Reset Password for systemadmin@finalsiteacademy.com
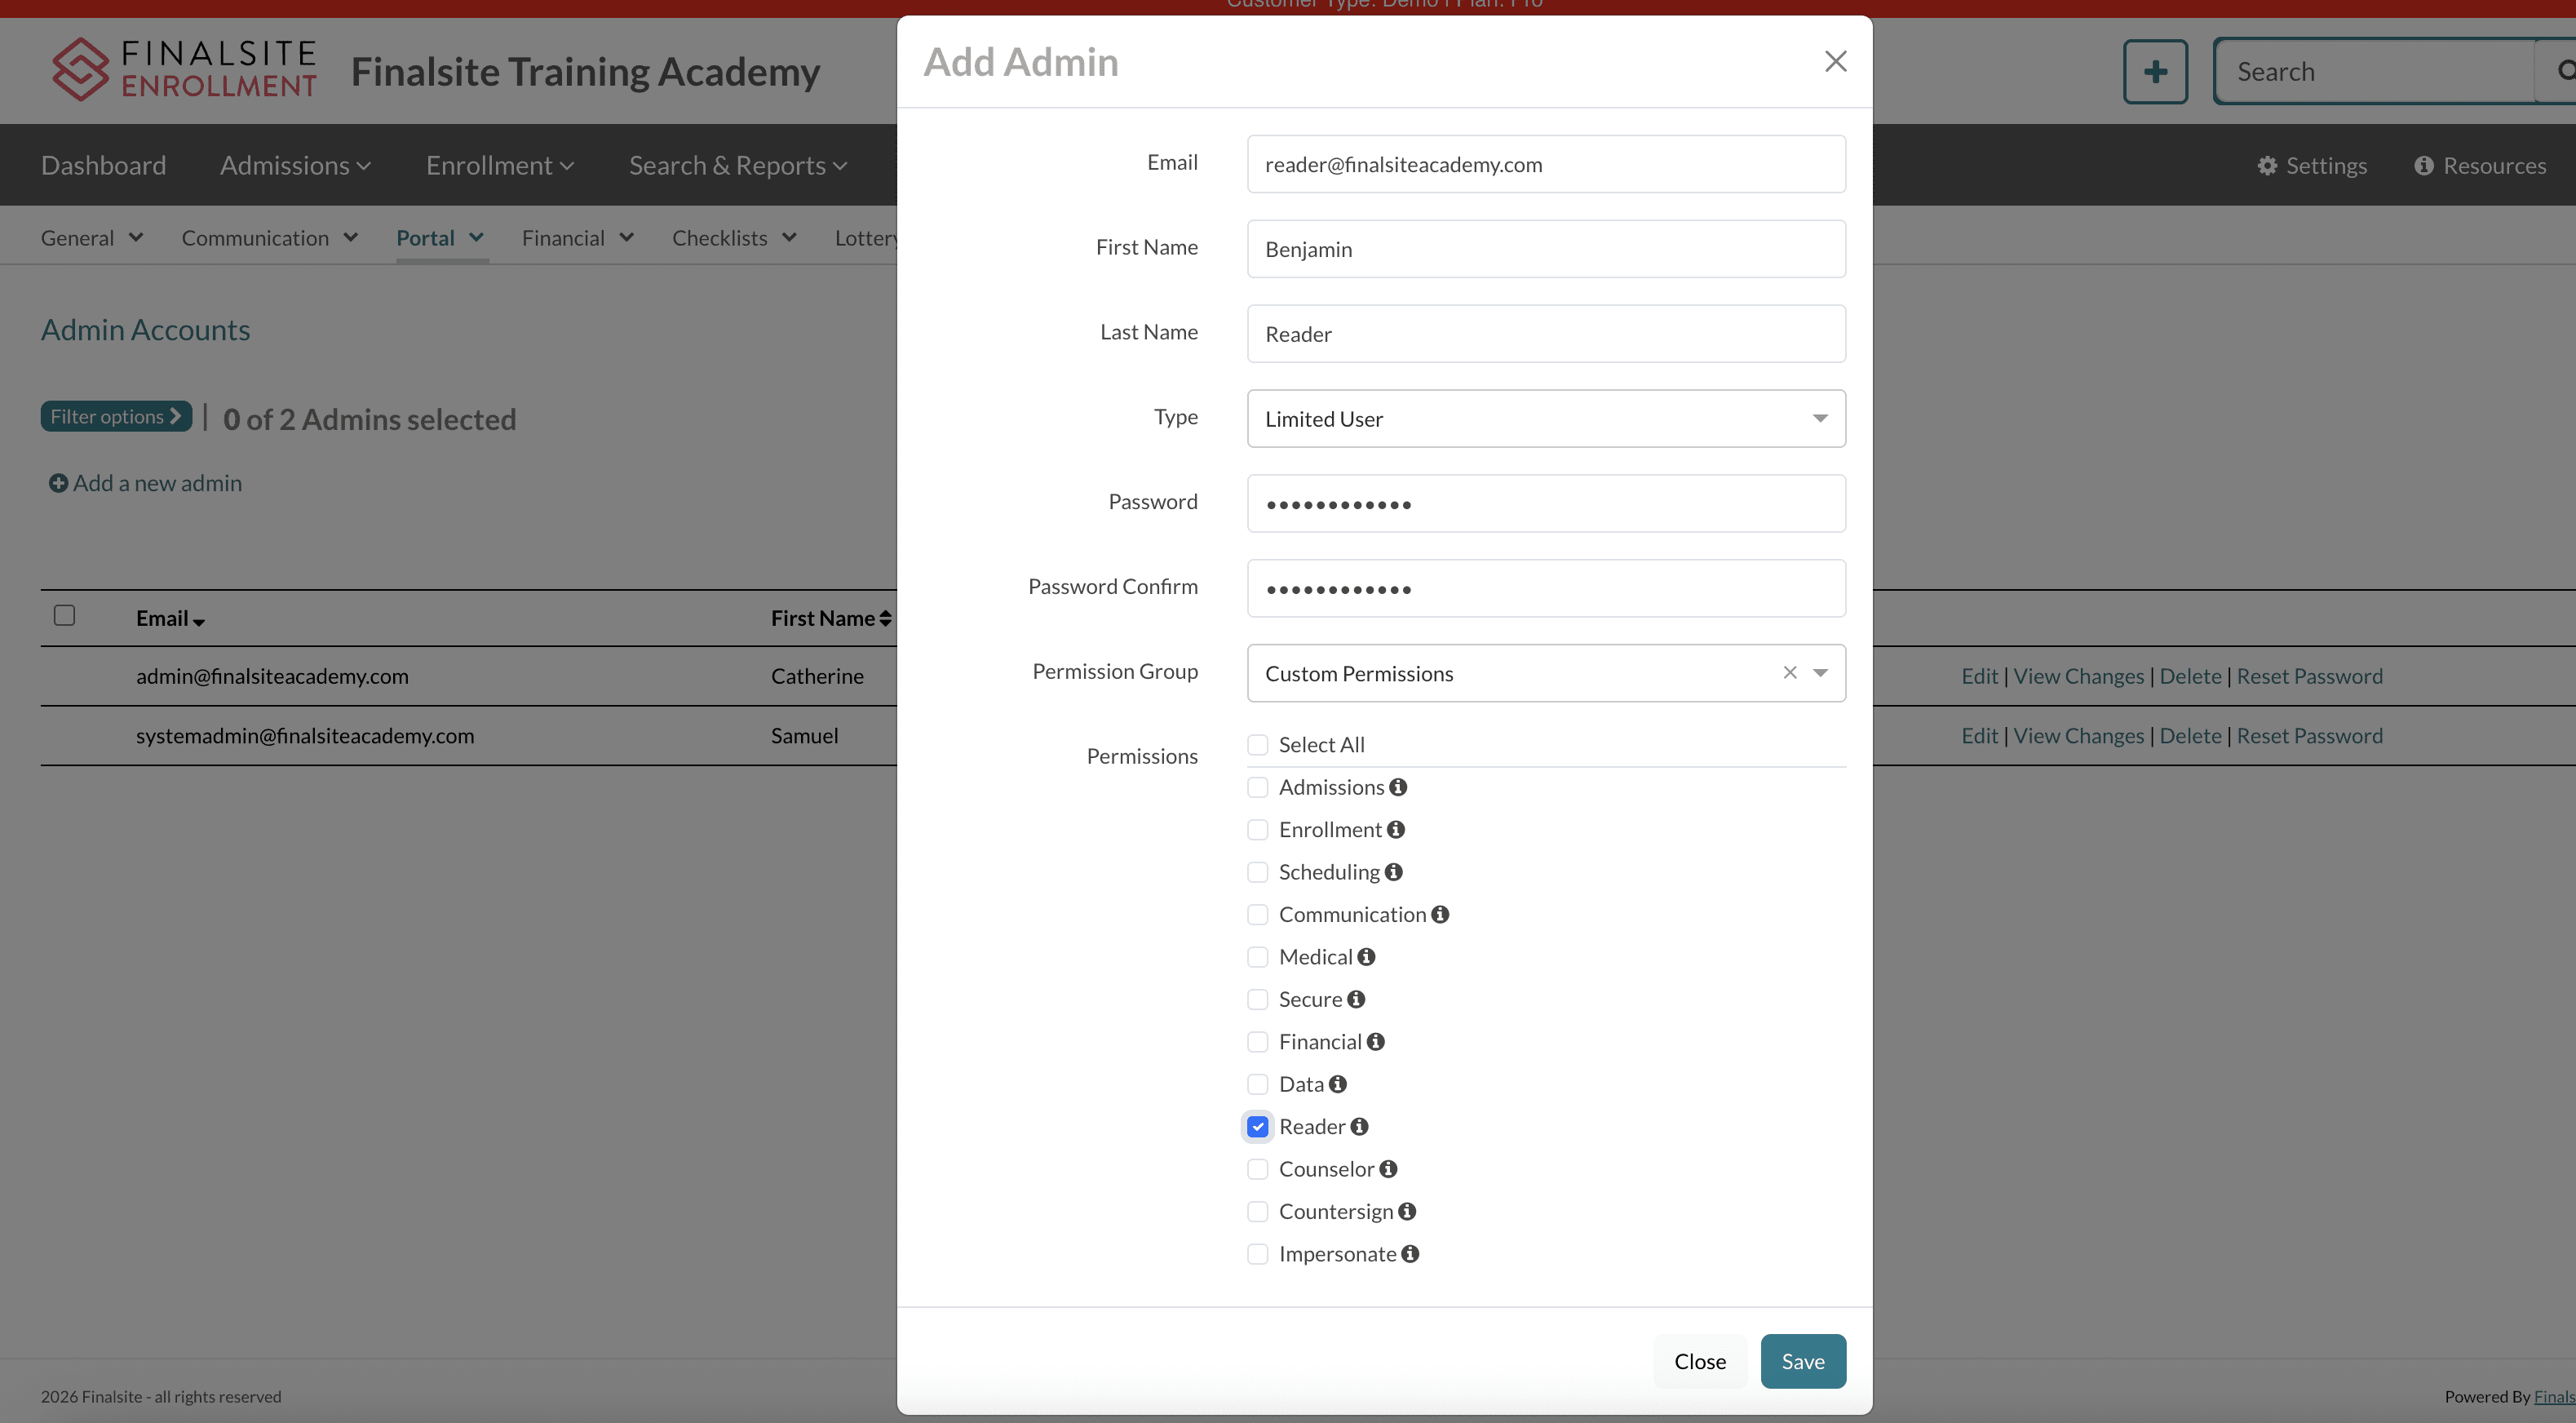2576x1423 pixels. pos(2310,735)
